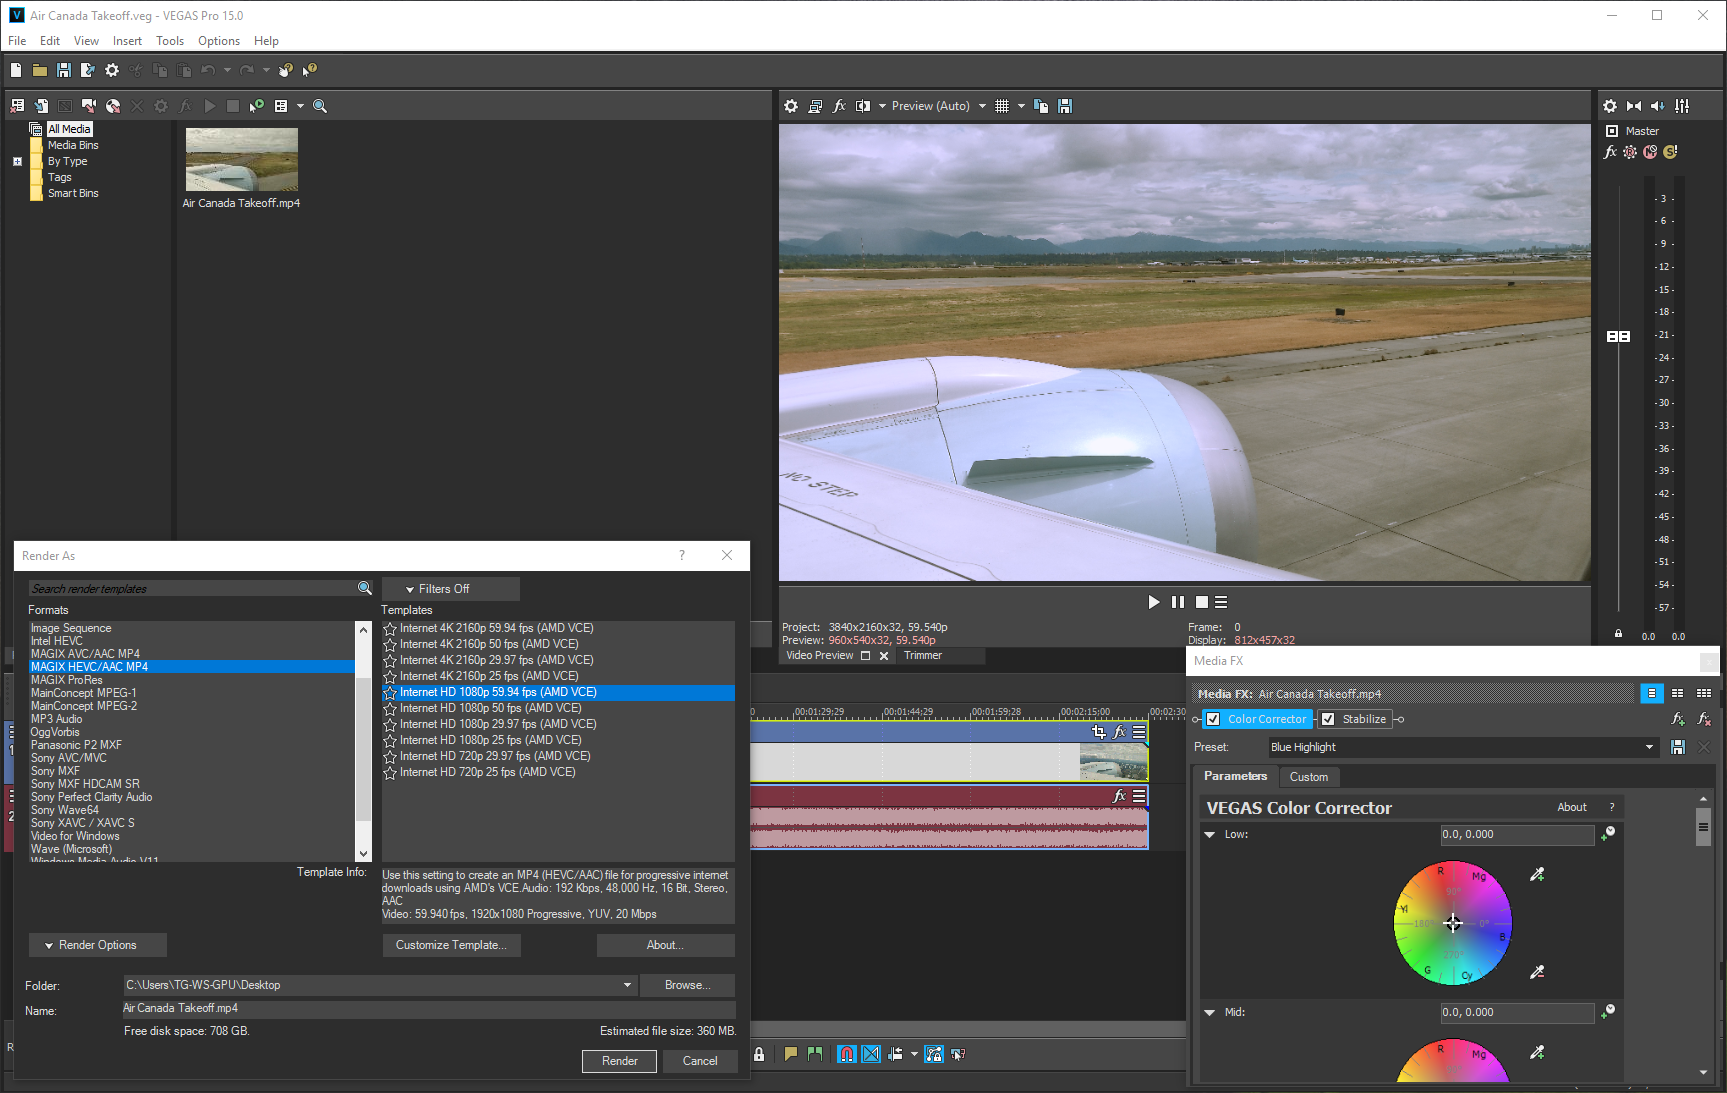
Task: Click the Master FX icon
Action: tap(1610, 152)
